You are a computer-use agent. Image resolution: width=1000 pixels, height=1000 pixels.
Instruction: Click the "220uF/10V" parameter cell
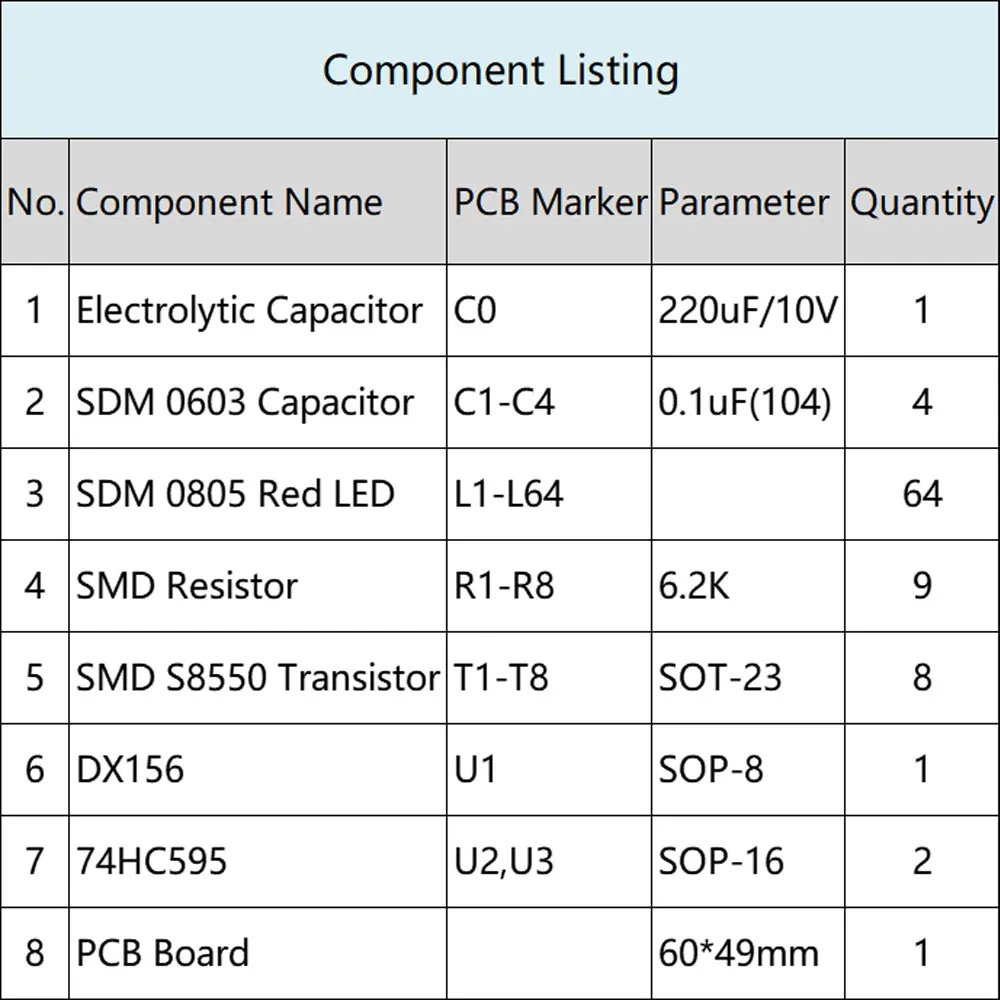click(747, 311)
